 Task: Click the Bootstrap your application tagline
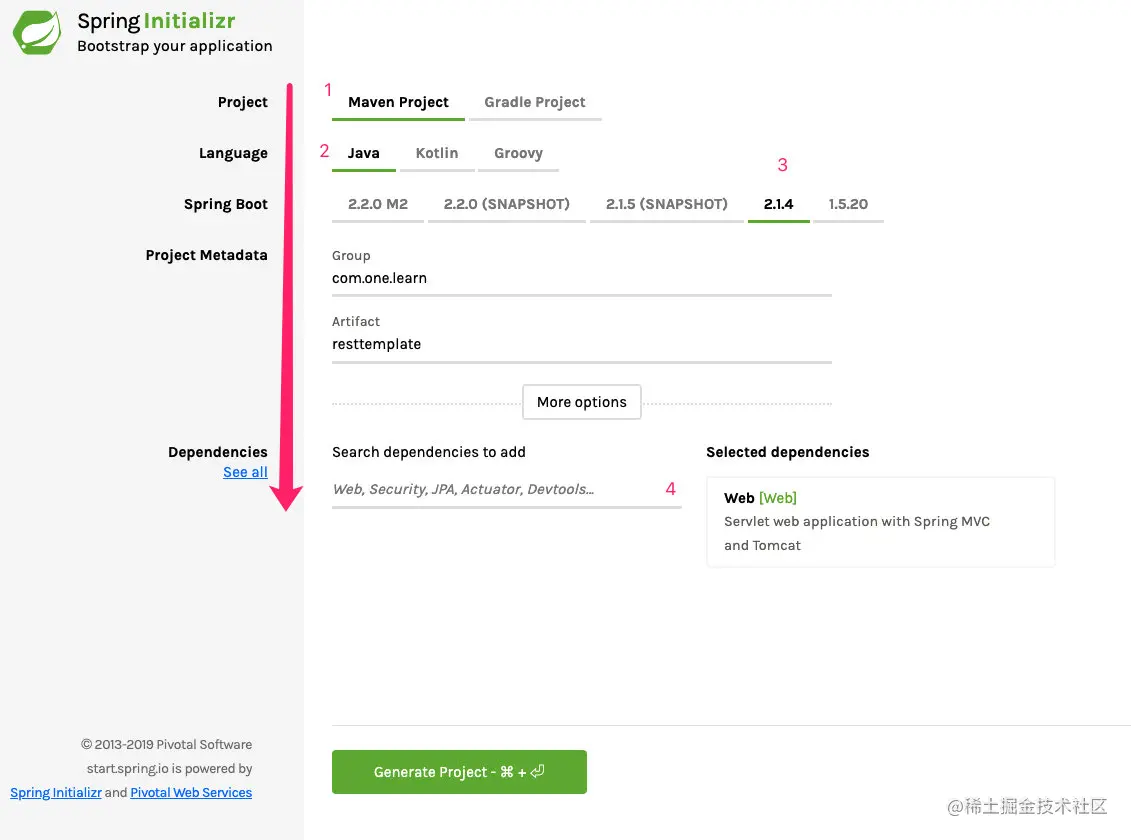pos(175,46)
